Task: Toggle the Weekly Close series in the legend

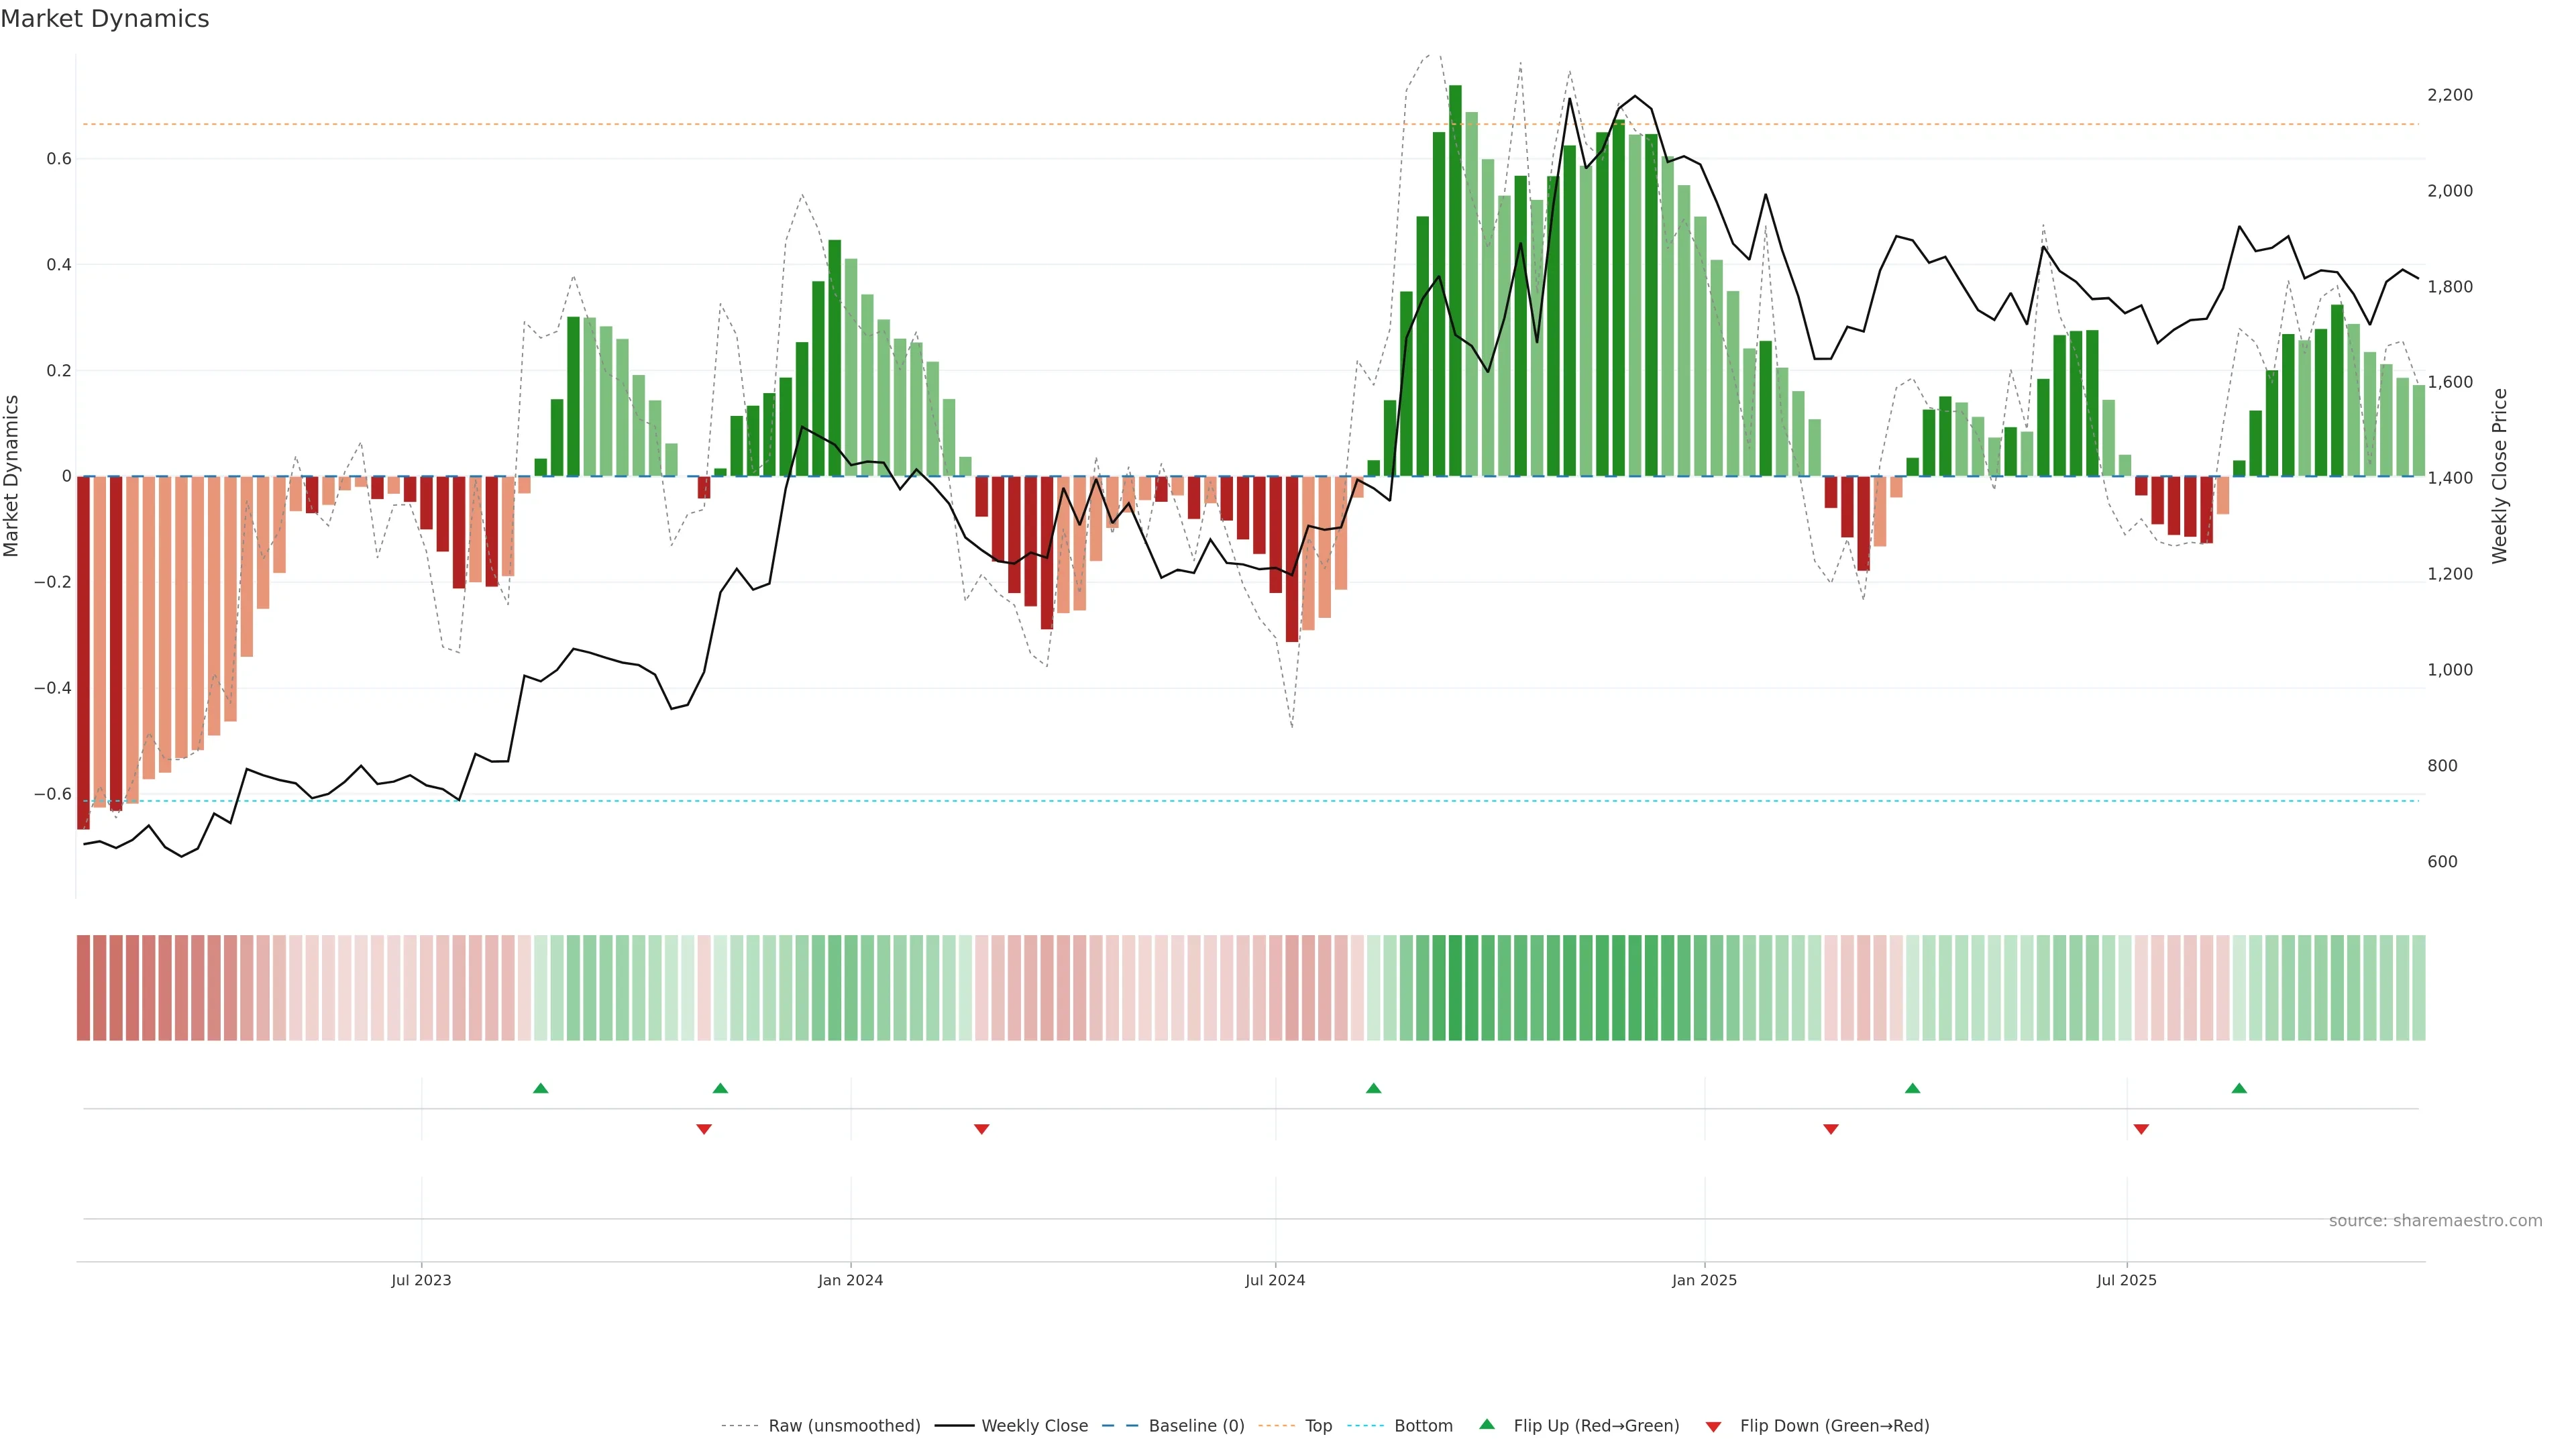Action: coord(1034,1426)
